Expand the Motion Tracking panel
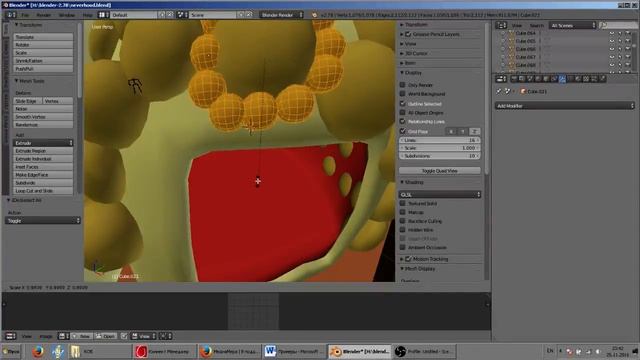The height and width of the screenshot is (360, 640). pos(402,259)
